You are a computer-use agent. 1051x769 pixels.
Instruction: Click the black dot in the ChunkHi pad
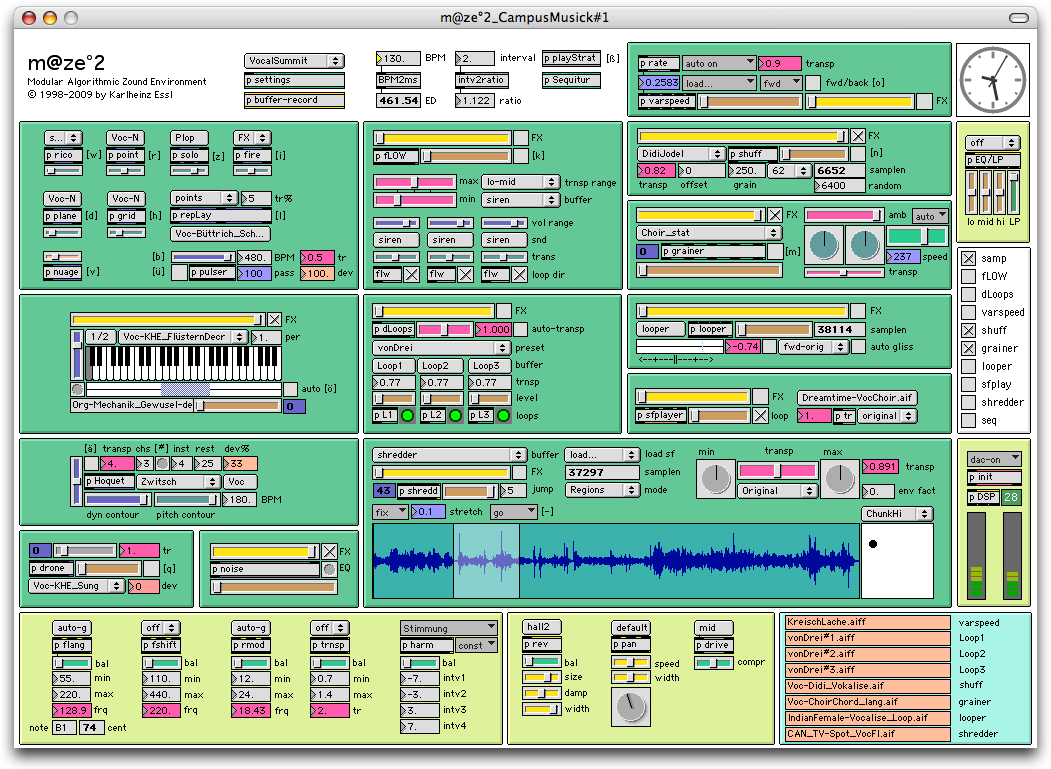point(873,544)
